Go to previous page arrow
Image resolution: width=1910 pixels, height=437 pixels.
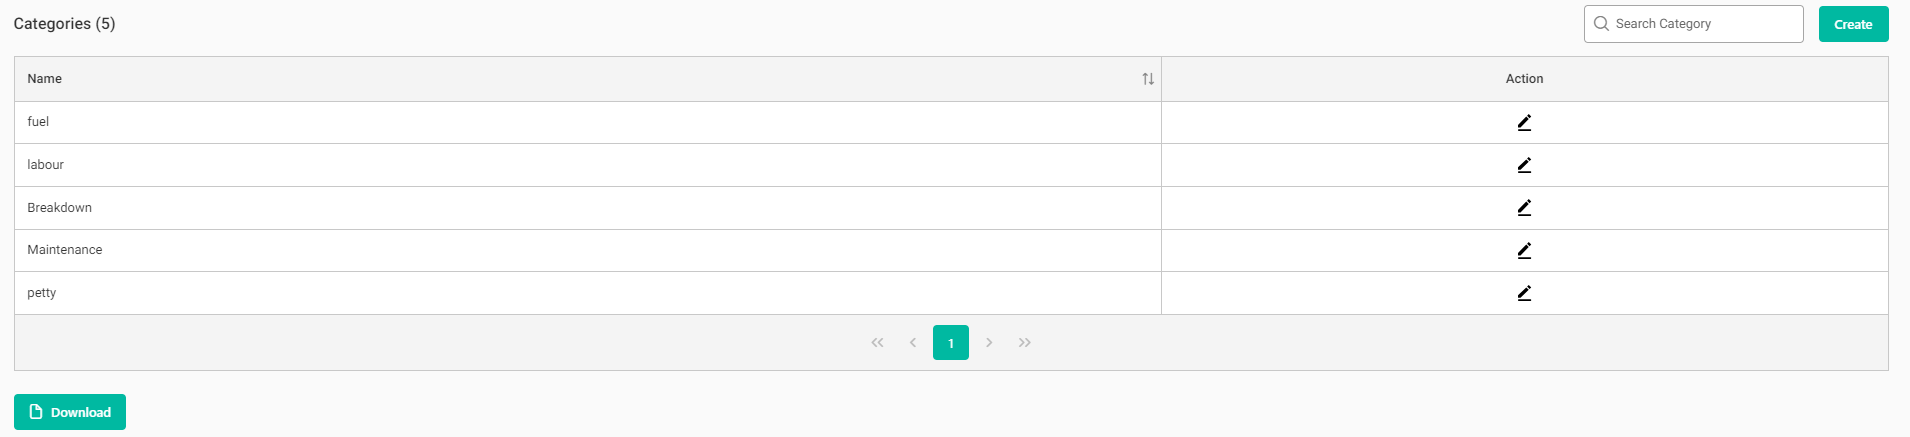click(913, 343)
